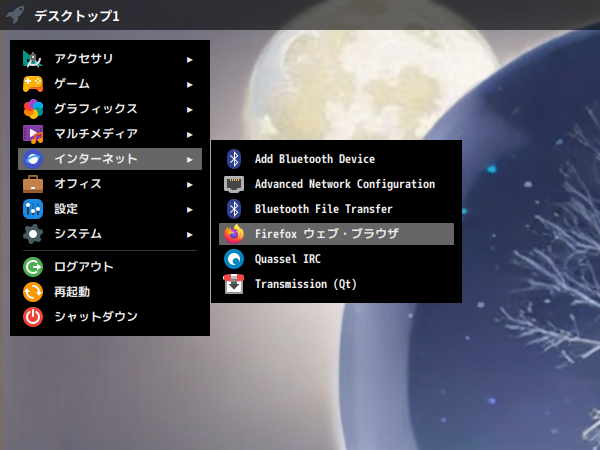Click the rocket launcher icon in the panel
600x450 pixels.
[x=15, y=15]
